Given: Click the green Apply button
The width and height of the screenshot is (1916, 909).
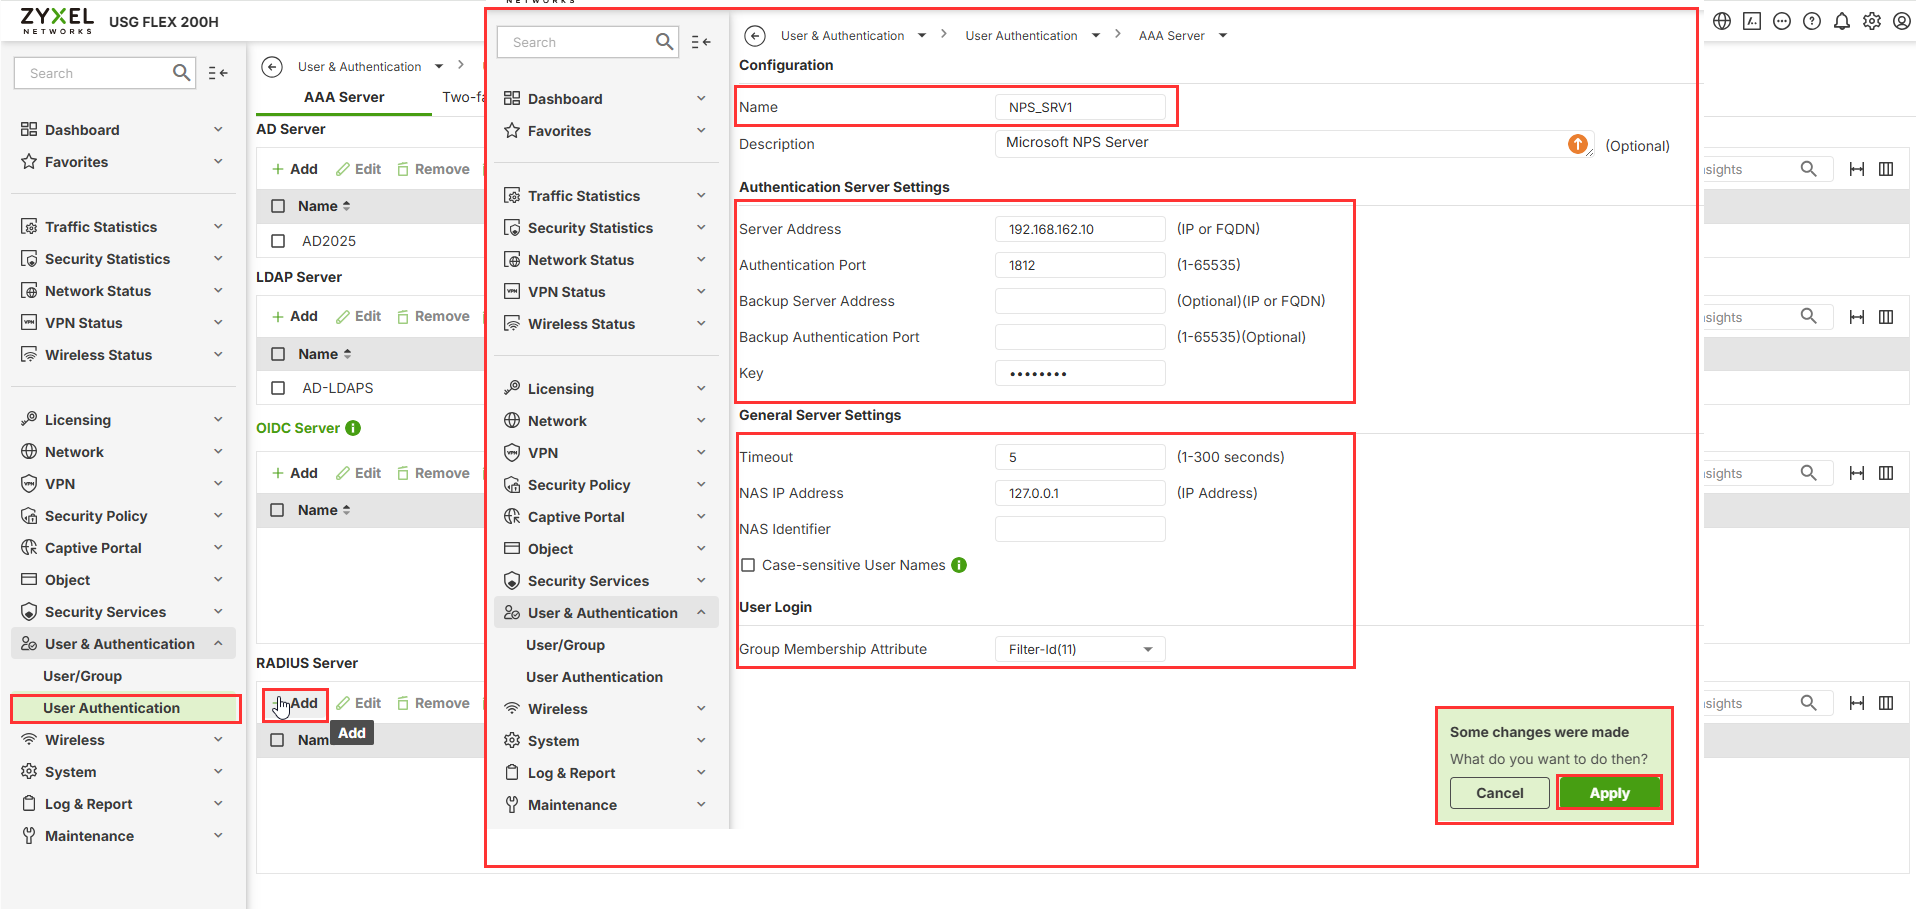Looking at the screenshot, I should click(x=1609, y=793).
